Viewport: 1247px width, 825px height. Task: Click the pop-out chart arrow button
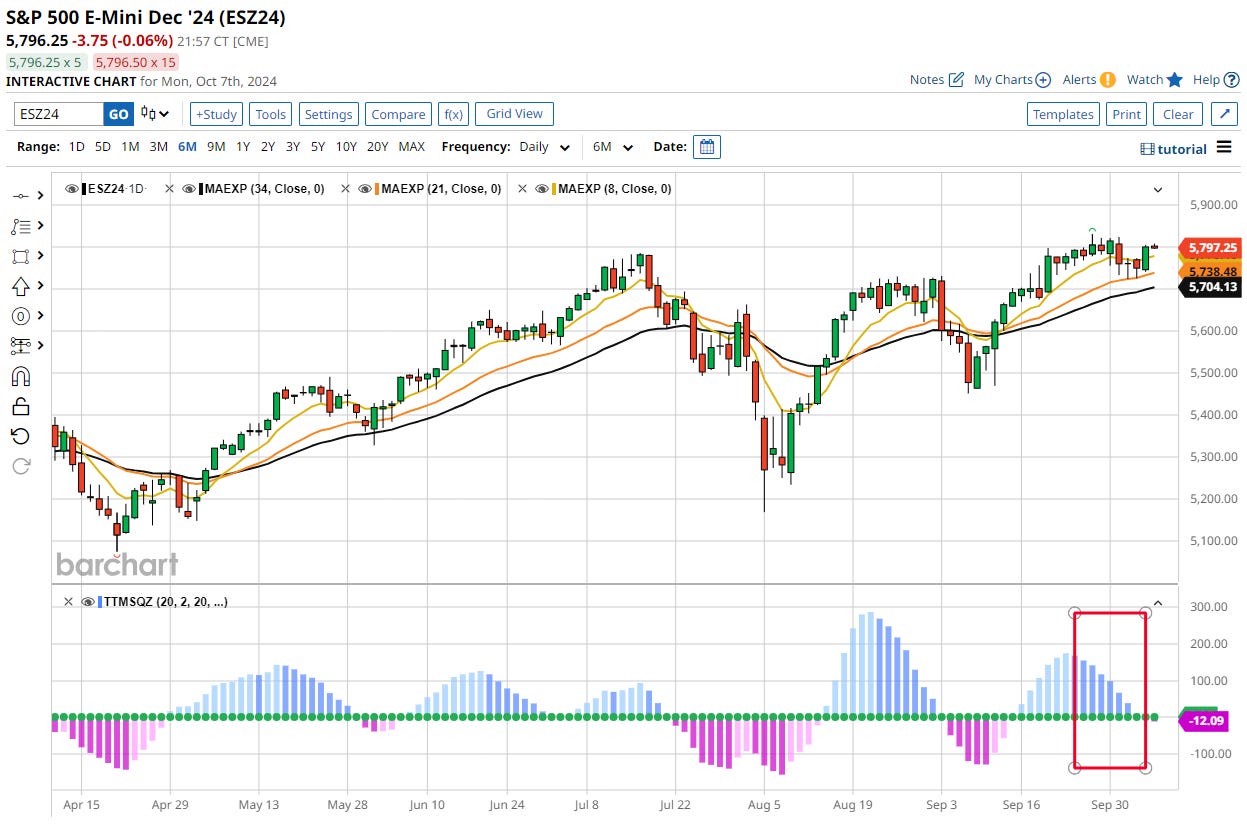(1224, 114)
